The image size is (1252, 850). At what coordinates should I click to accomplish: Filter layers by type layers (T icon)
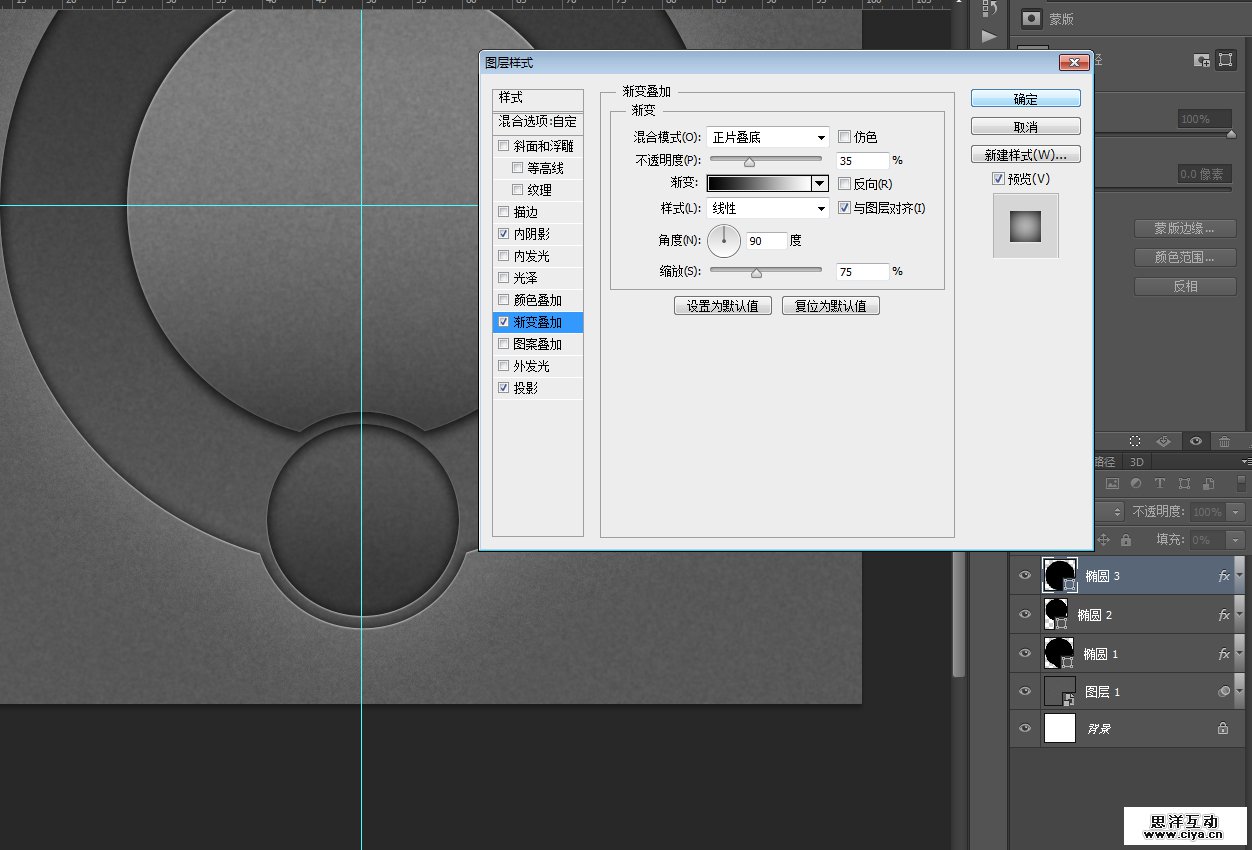coord(1160,483)
